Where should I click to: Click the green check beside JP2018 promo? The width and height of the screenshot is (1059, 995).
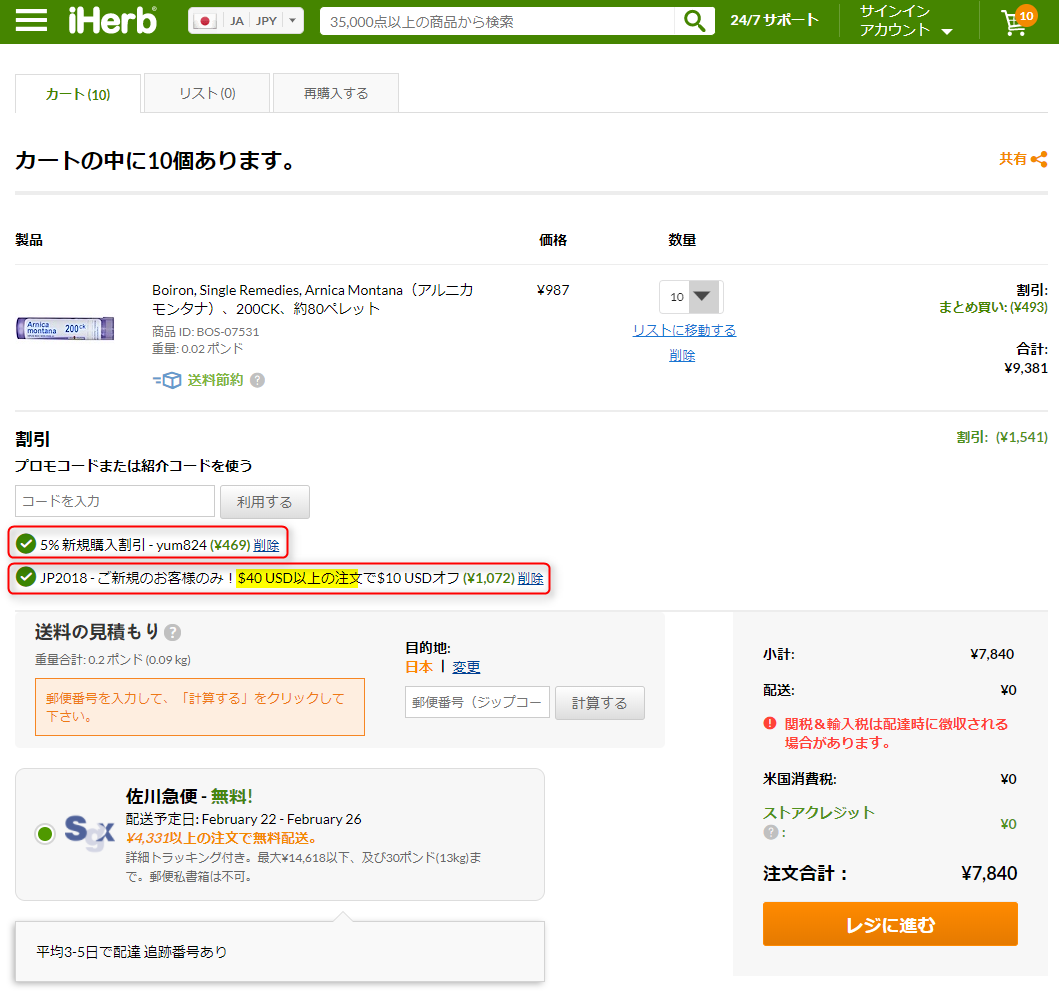click(x=26, y=577)
